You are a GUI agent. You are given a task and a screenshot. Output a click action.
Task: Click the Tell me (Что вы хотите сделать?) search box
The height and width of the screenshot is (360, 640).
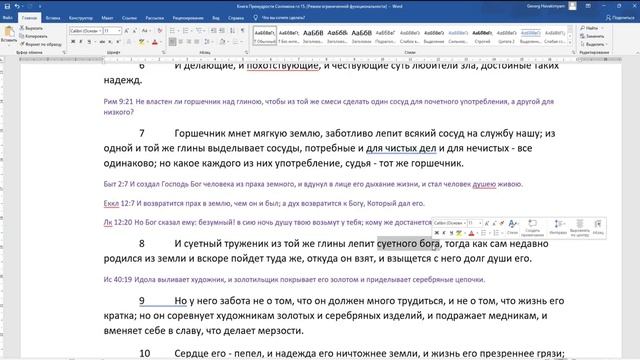point(283,18)
